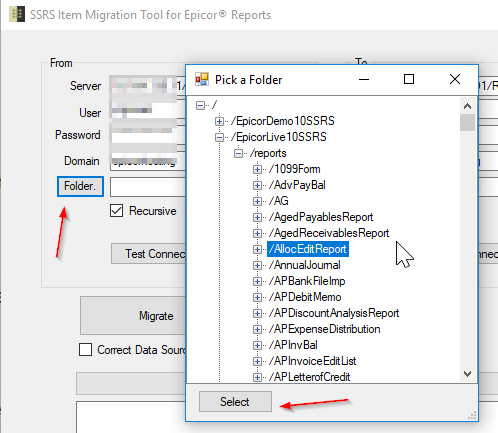
Task: Expand the /APLetterofCredit node
Action: (257, 377)
